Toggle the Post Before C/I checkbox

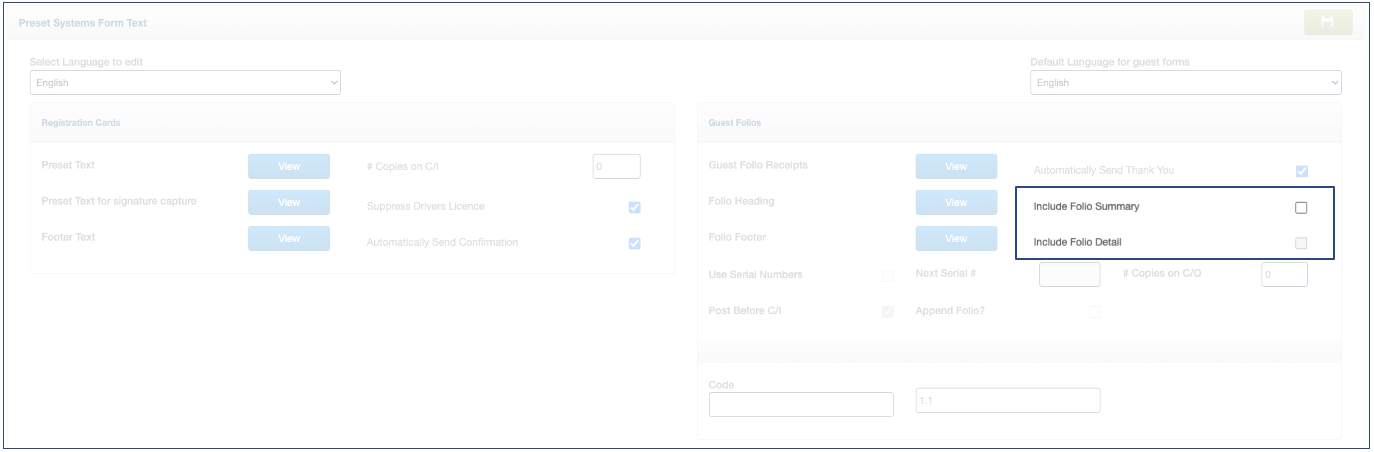[888, 312]
